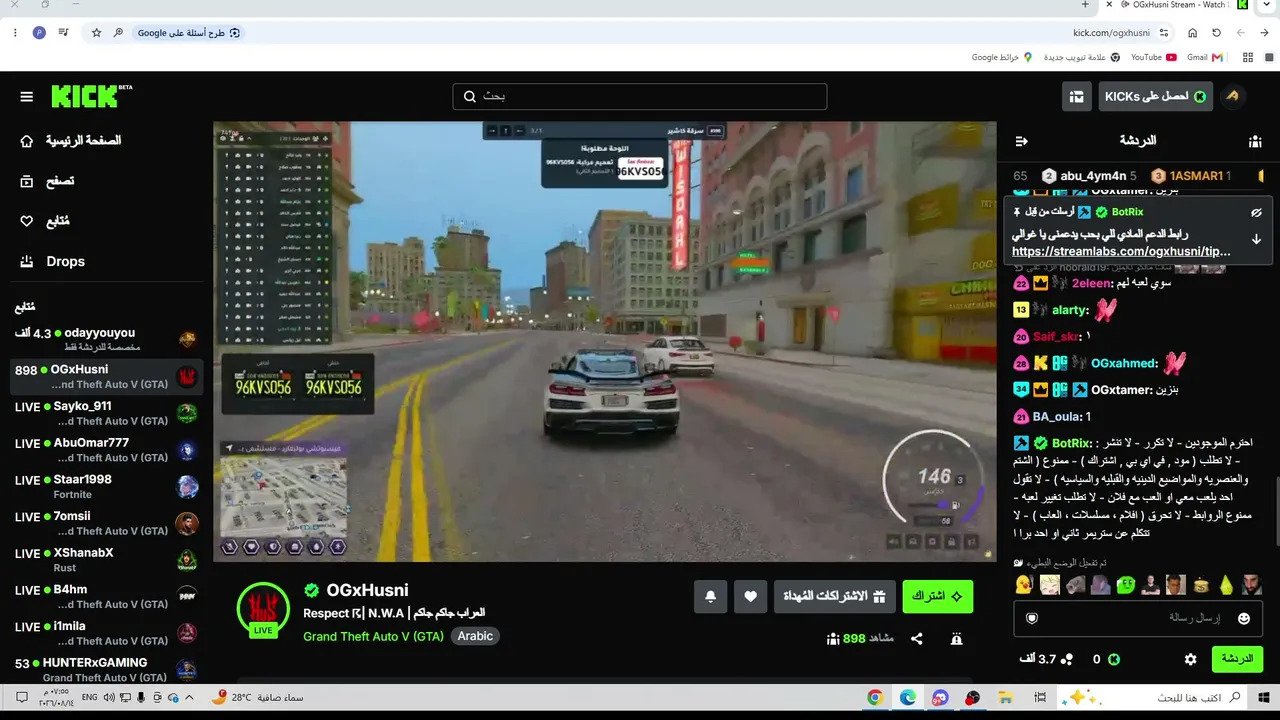Viewport: 1280px width, 720px height.
Task: Click 1ASMAR1 in the gifters leaderboard
Action: (1191, 176)
